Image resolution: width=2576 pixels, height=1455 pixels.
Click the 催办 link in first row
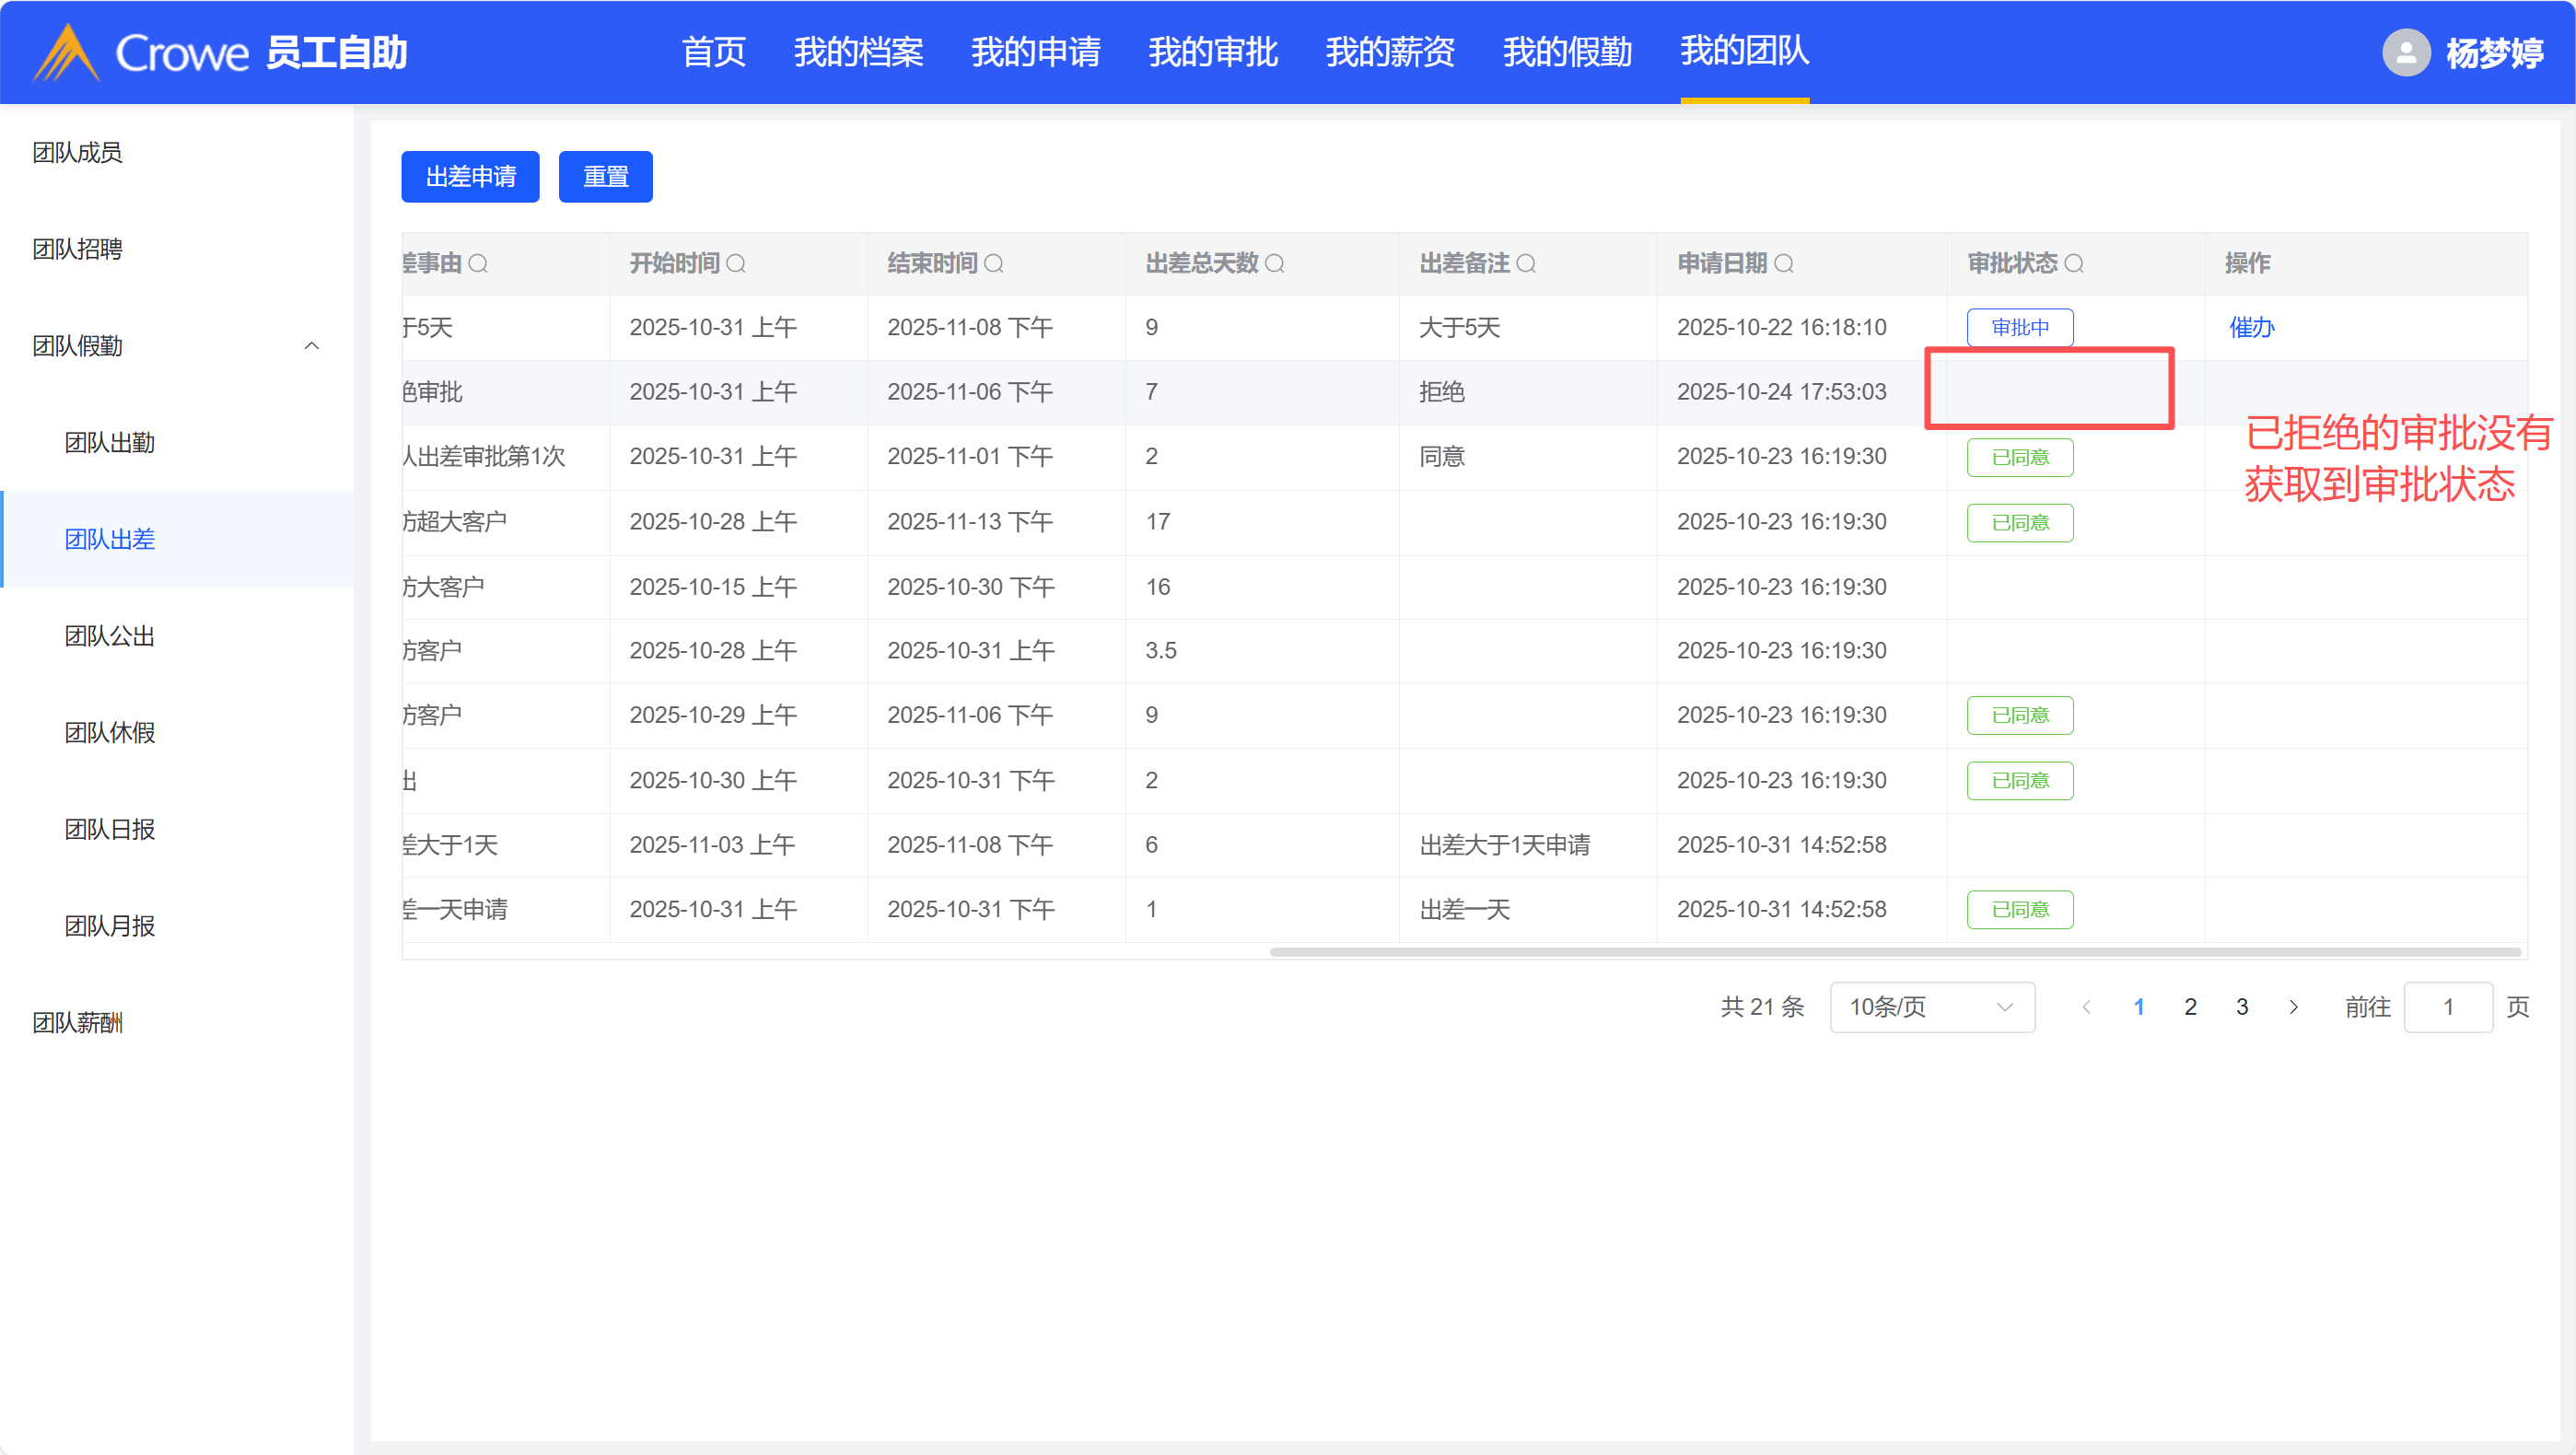click(2252, 328)
